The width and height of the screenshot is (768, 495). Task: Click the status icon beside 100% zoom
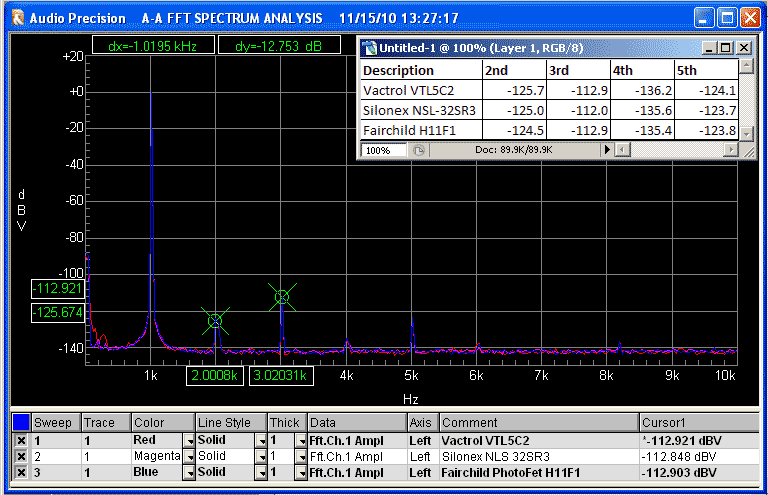click(418, 150)
